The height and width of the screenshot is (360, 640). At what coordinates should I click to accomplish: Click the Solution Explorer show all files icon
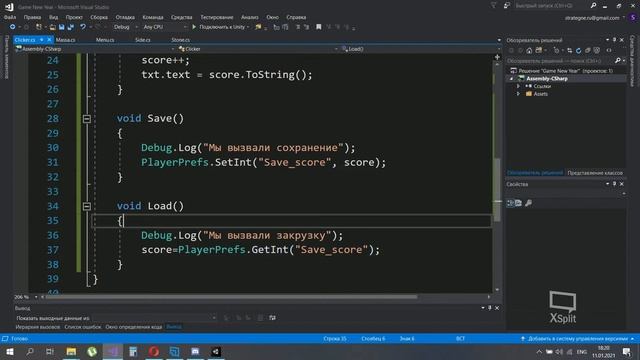point(597,51)
